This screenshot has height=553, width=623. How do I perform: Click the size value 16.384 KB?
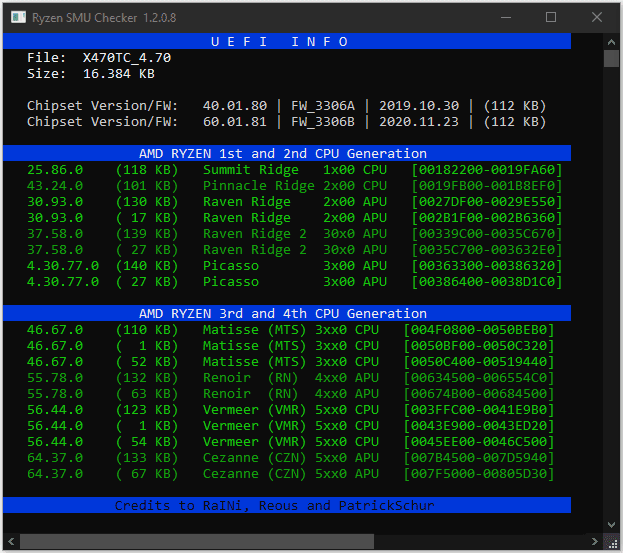(x=119, y=74)
